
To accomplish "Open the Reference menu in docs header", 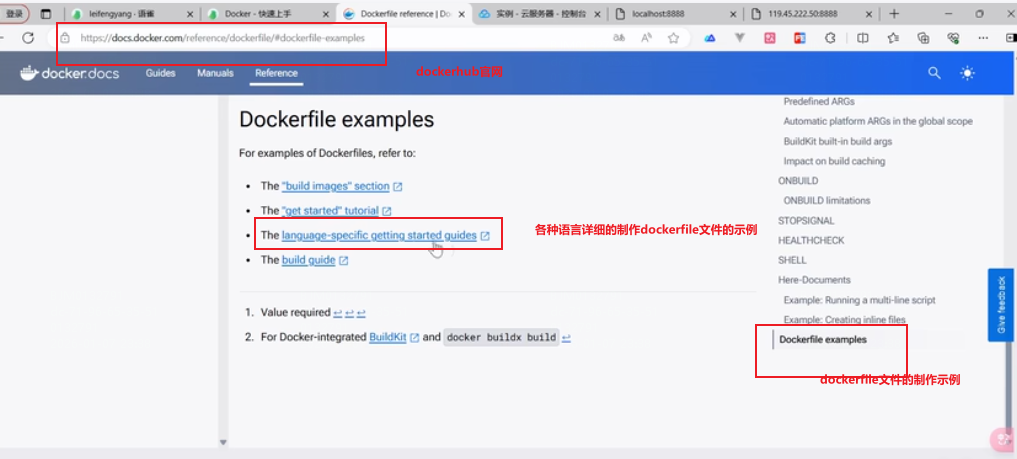I will pyautogui.click(x=276, y=73).
